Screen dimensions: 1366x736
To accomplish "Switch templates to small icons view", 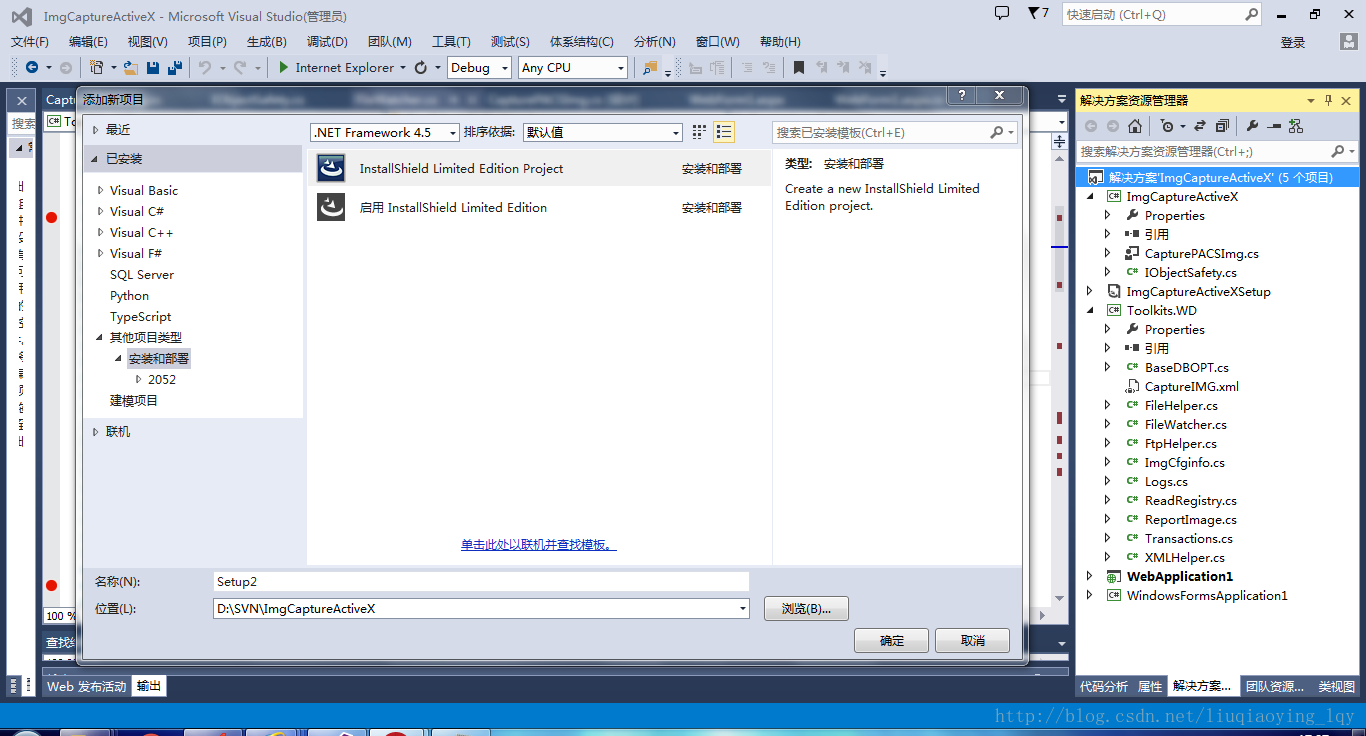I will click(699, 132).
